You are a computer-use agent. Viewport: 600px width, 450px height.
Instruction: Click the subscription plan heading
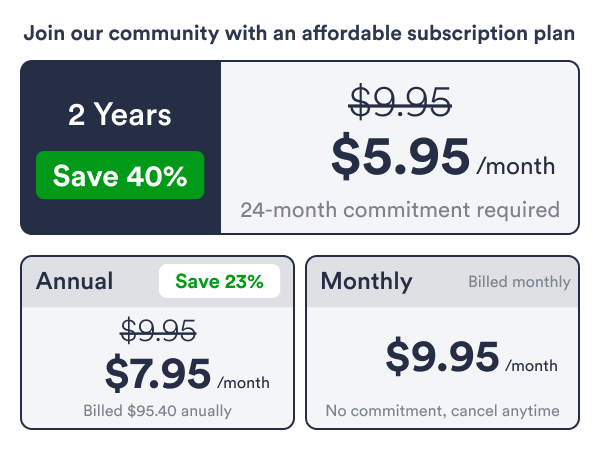coord(299,33)
